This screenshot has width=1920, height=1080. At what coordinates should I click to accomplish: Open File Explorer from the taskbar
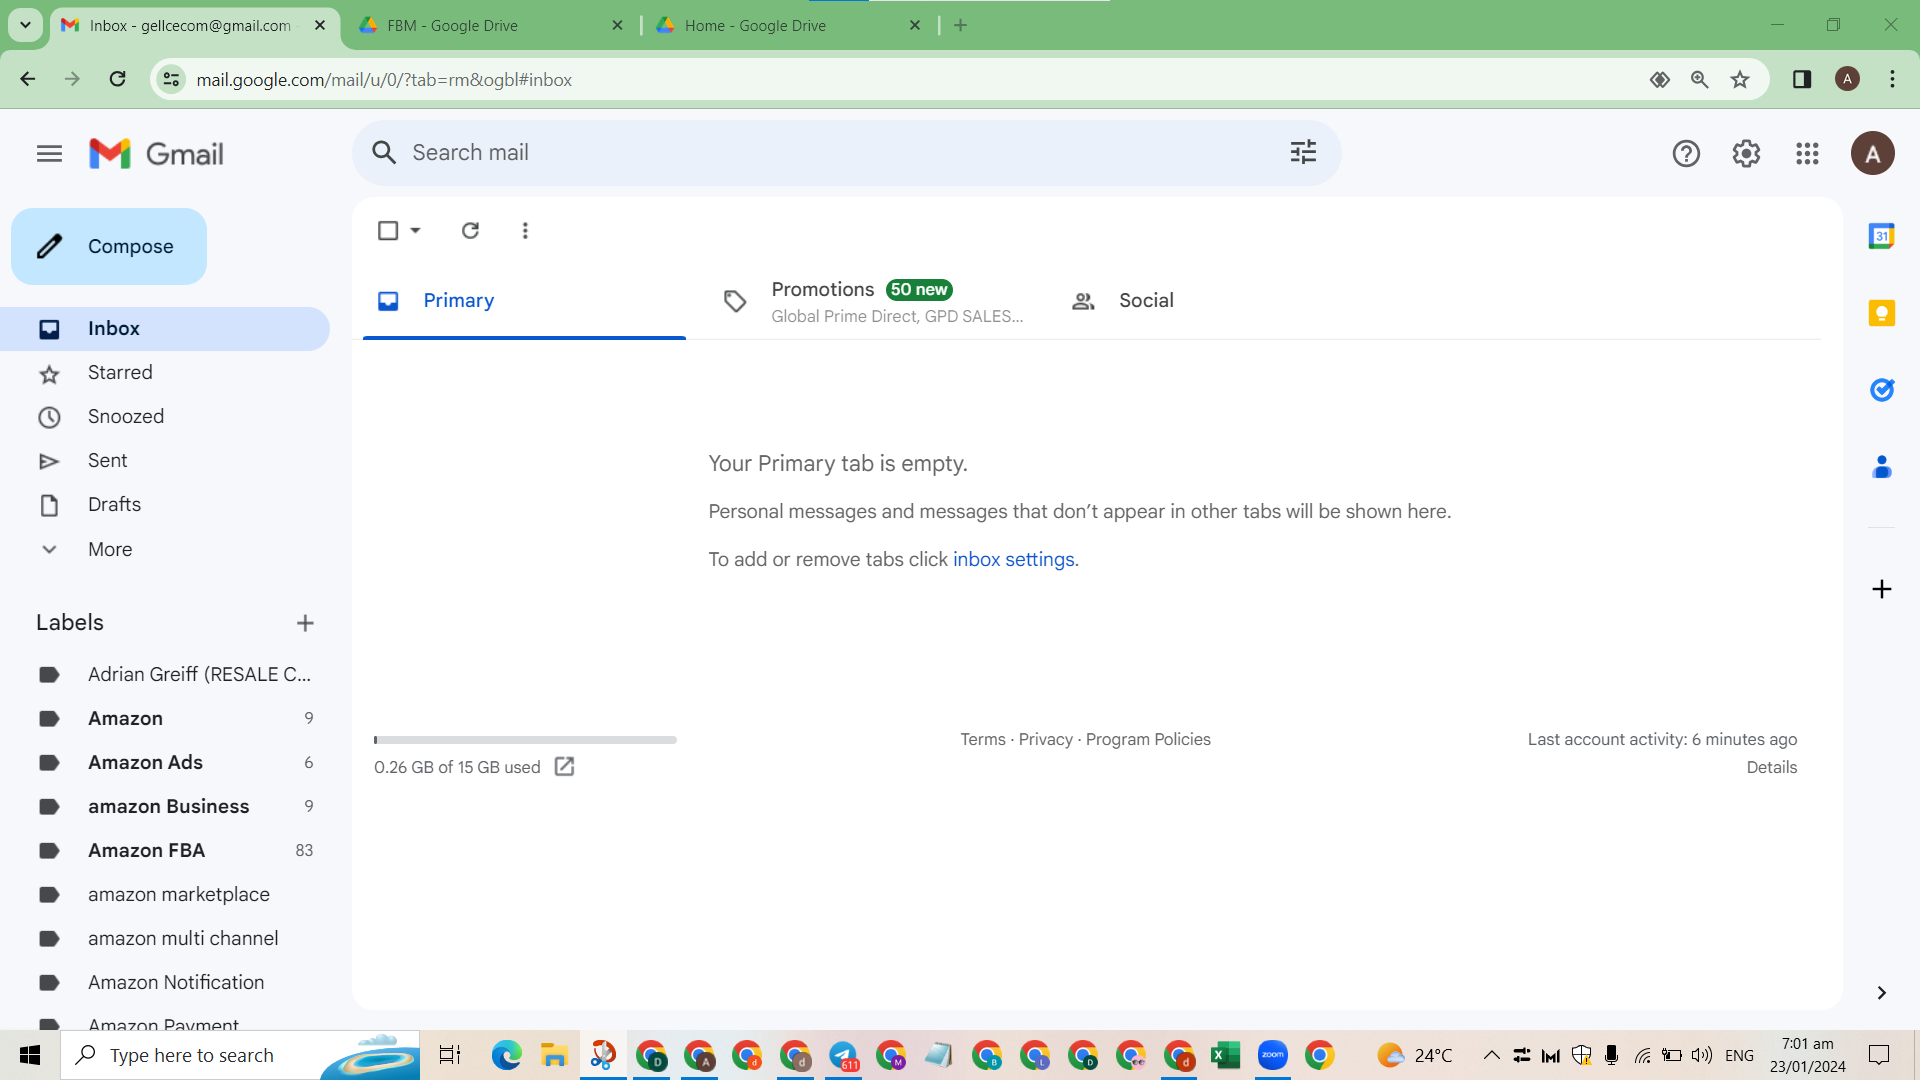(554, 1055)
